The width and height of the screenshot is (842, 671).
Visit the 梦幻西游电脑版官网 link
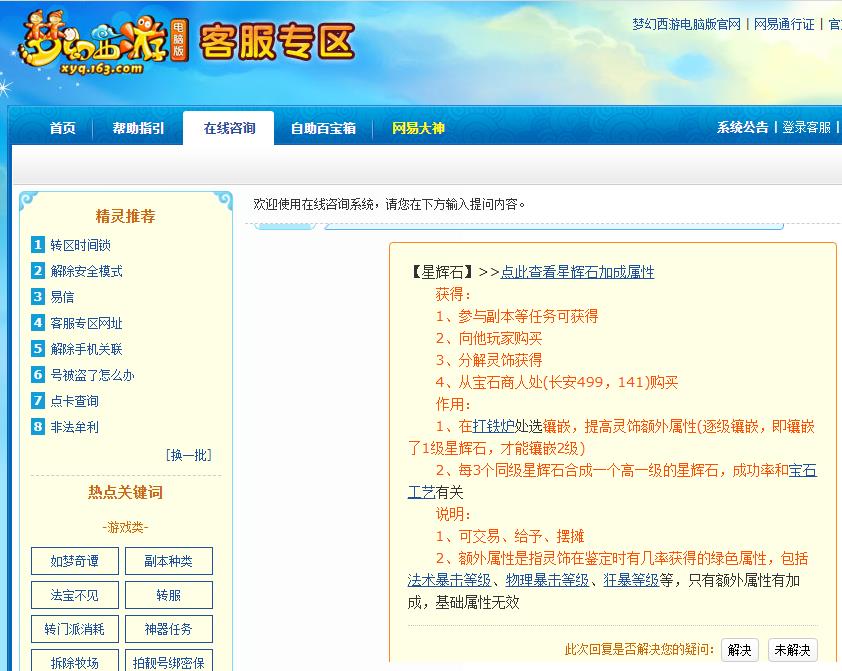tap(686, 24)
